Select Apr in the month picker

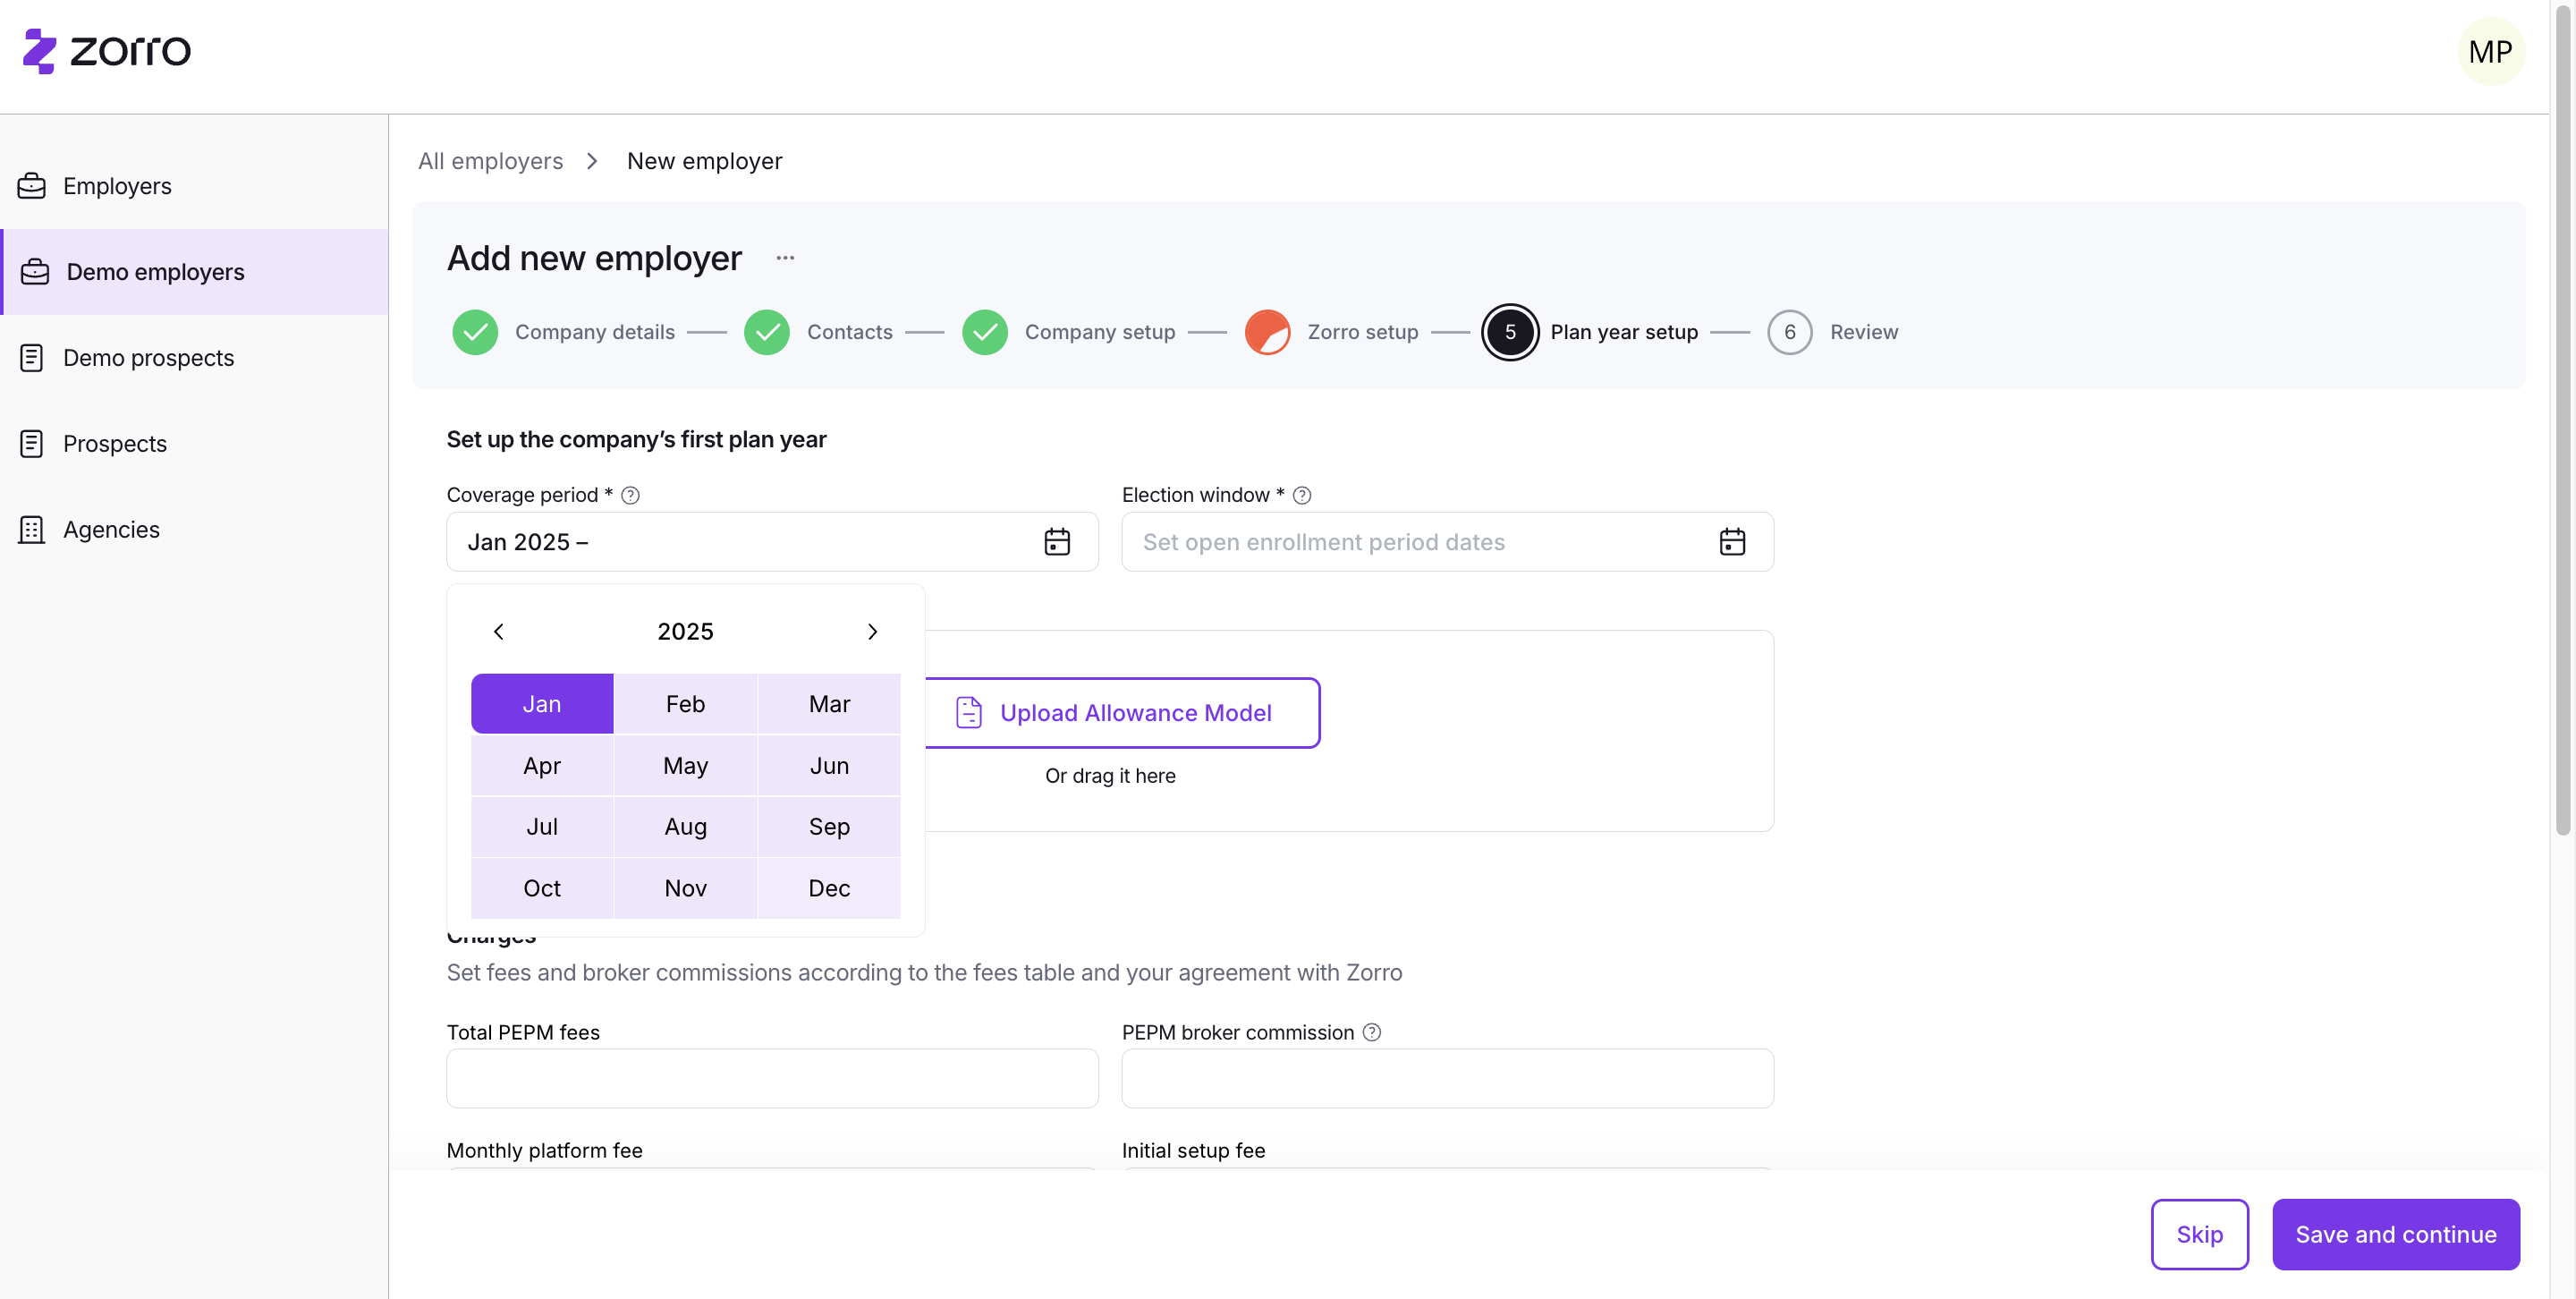coord(542,766)
